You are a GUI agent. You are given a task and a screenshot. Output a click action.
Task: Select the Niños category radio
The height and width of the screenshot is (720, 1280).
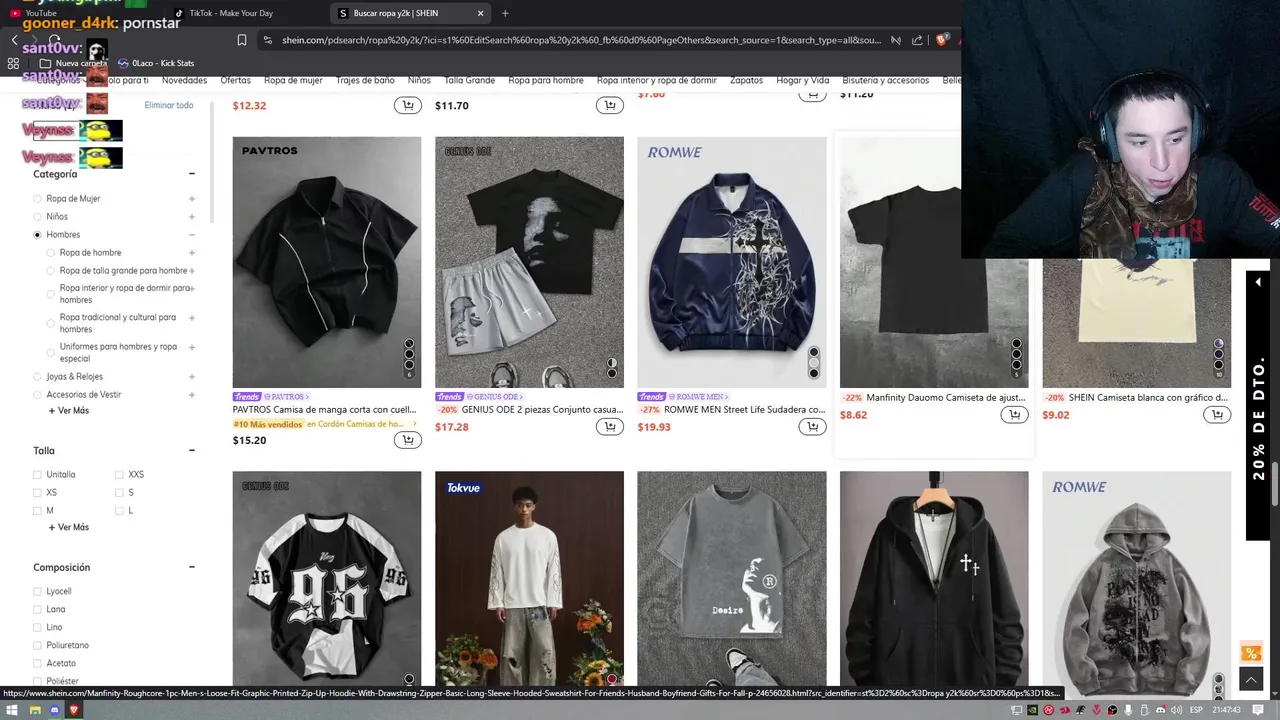coord(37,217)
